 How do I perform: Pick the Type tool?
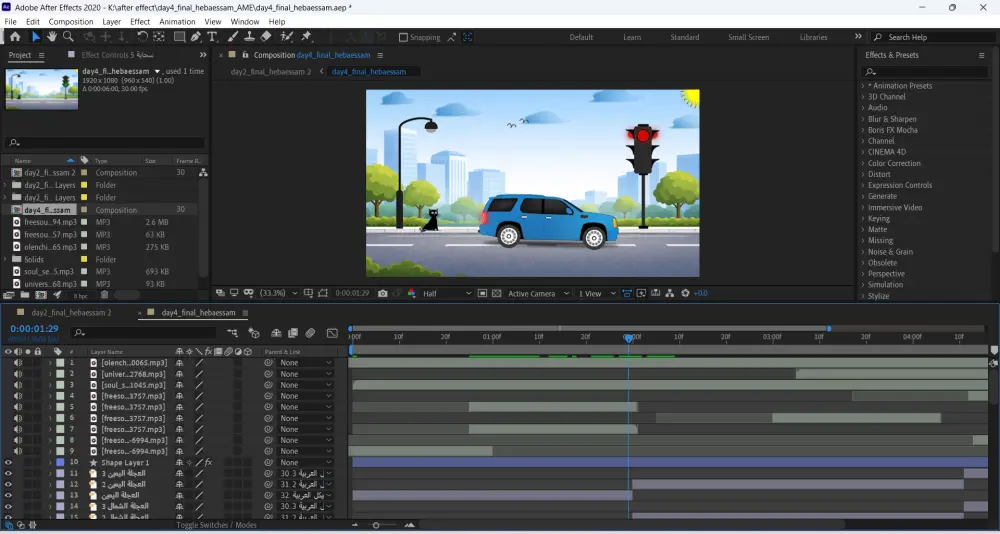(212, 37)
